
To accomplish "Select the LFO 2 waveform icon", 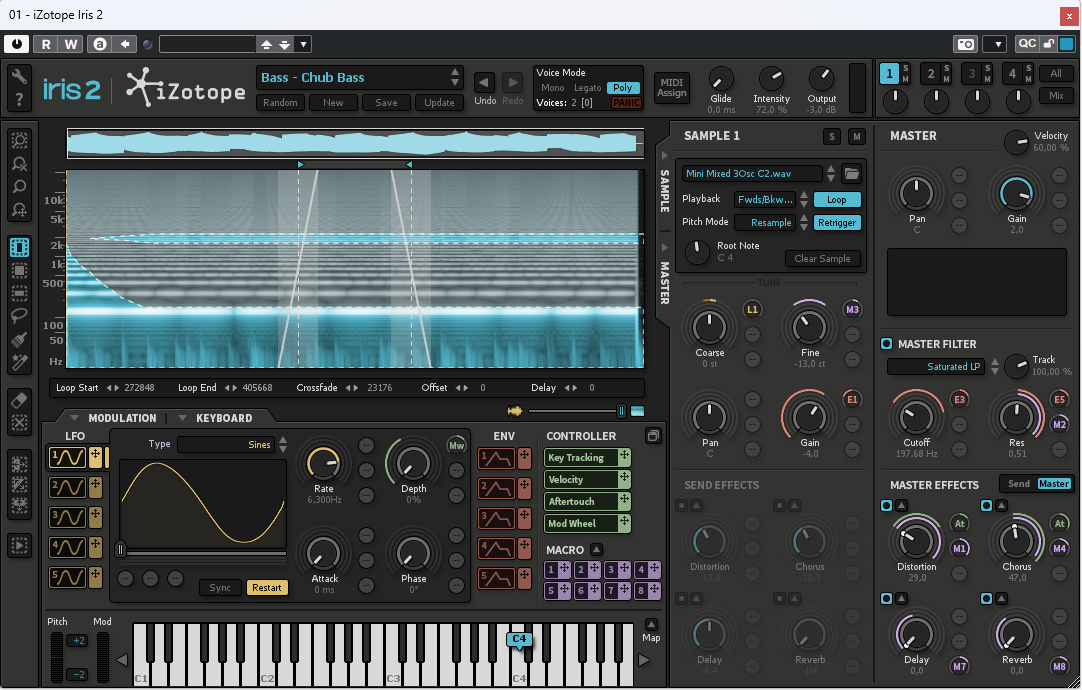I will tap(68, 487).
